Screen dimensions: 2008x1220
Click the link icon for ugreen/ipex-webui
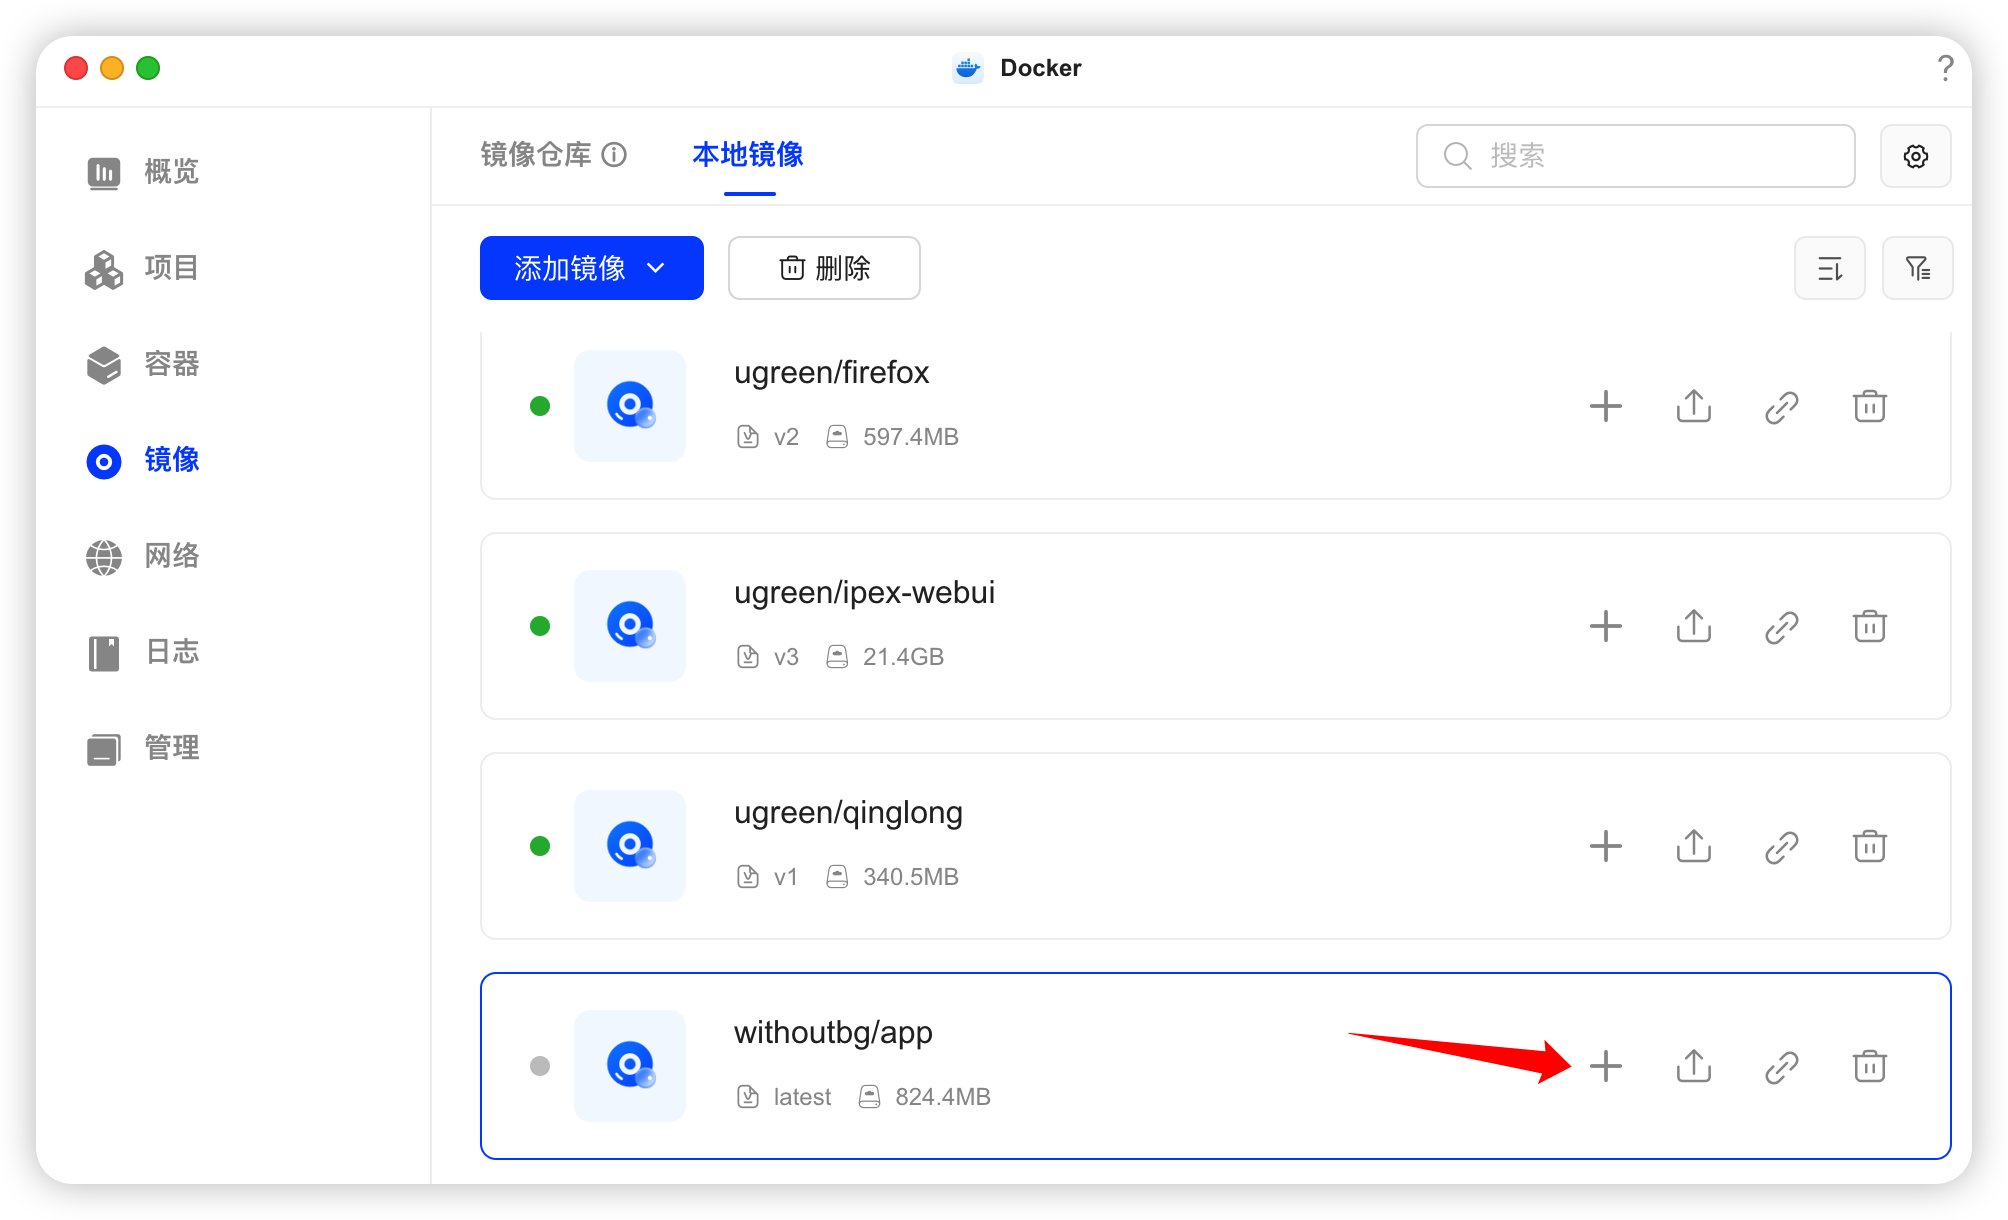(x=1781, y=627)
